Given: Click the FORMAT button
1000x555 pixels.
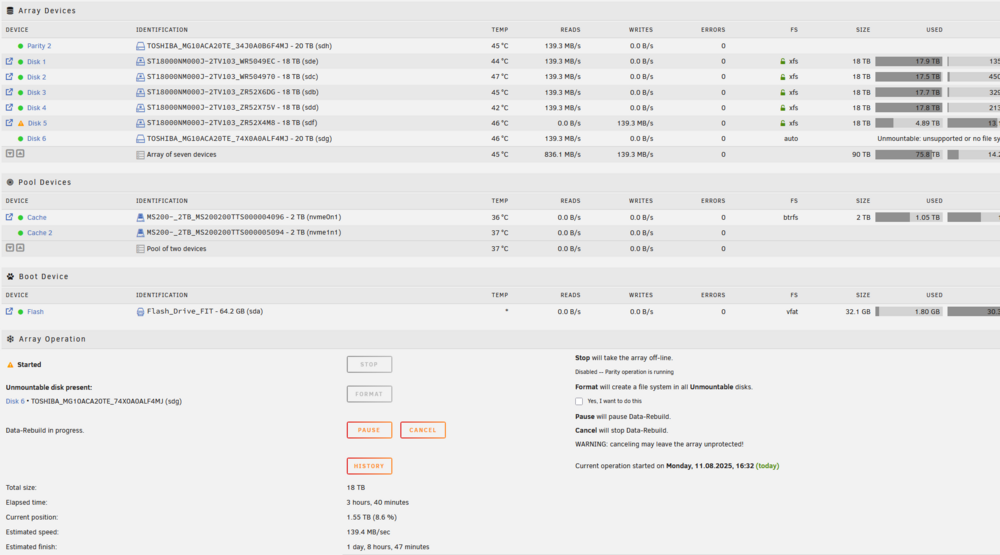Looking at the screenshot, I should click(x=369, y=394).
